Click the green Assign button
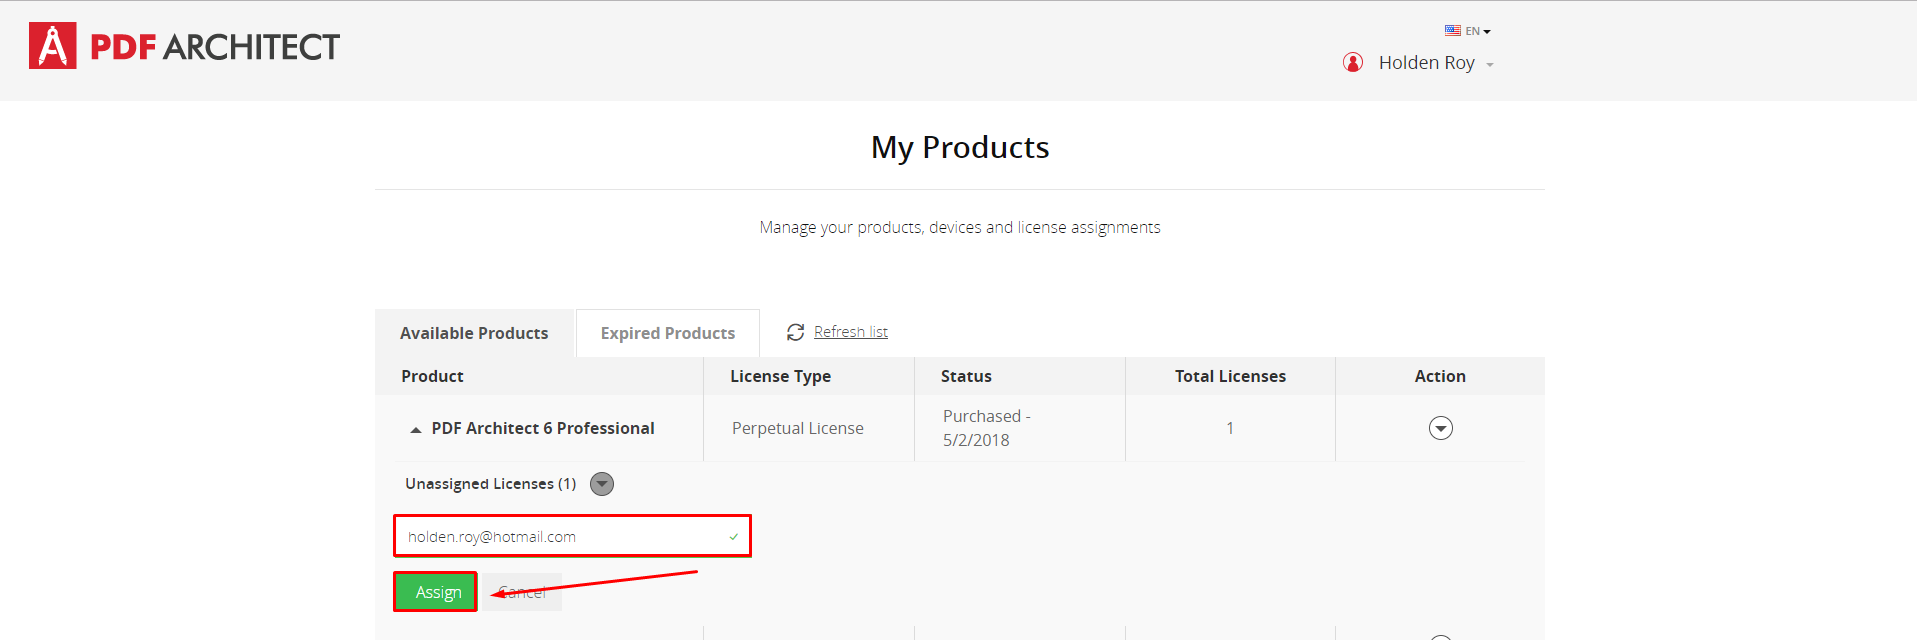Viewport: 1917px width, 640px height. [436, 592]
